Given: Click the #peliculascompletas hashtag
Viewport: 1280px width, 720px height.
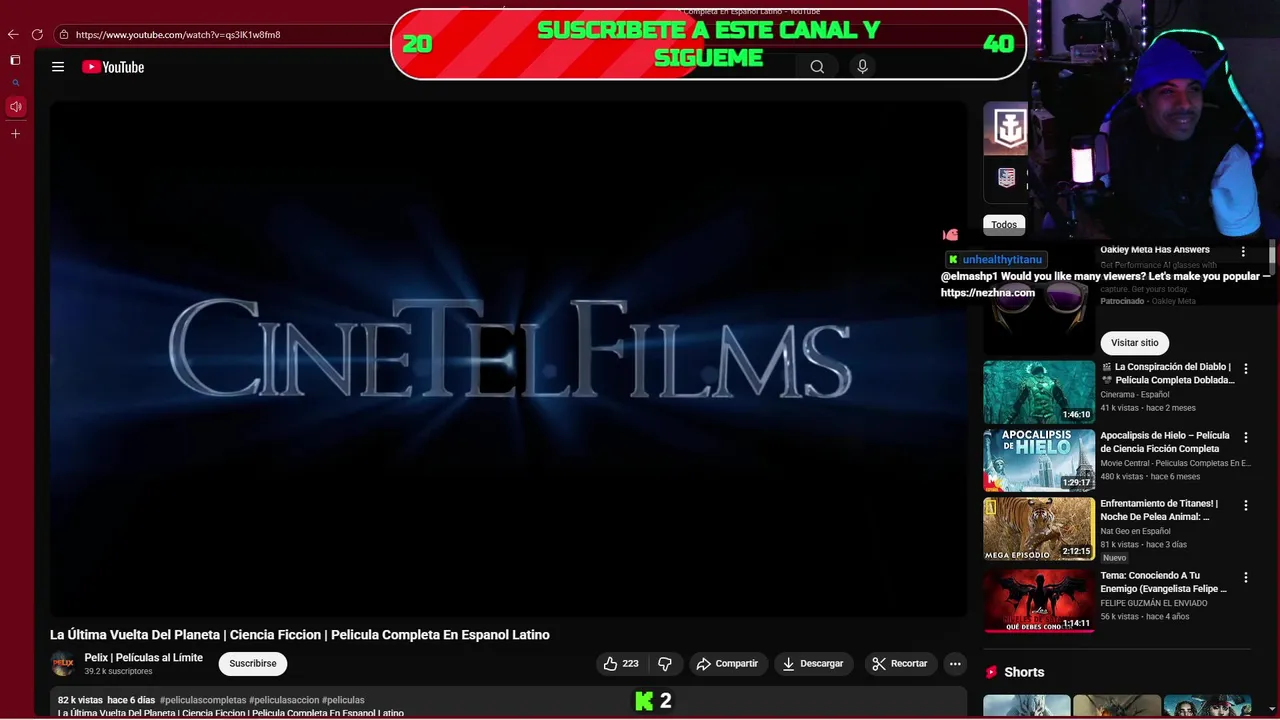Looking at the screenshot, I should (x=203, y=700).
